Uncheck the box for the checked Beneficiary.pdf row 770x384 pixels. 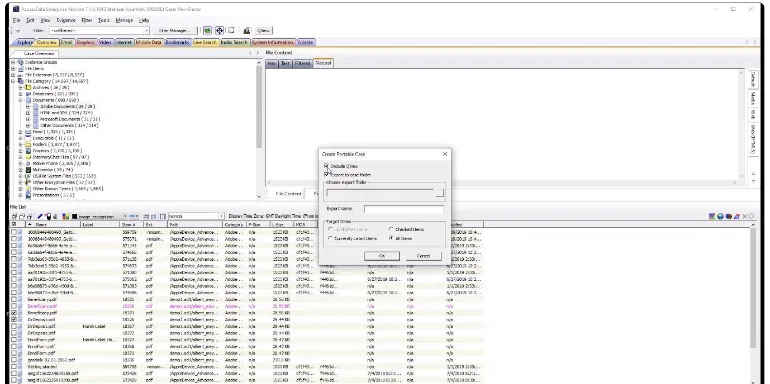[x=14, y=312]
